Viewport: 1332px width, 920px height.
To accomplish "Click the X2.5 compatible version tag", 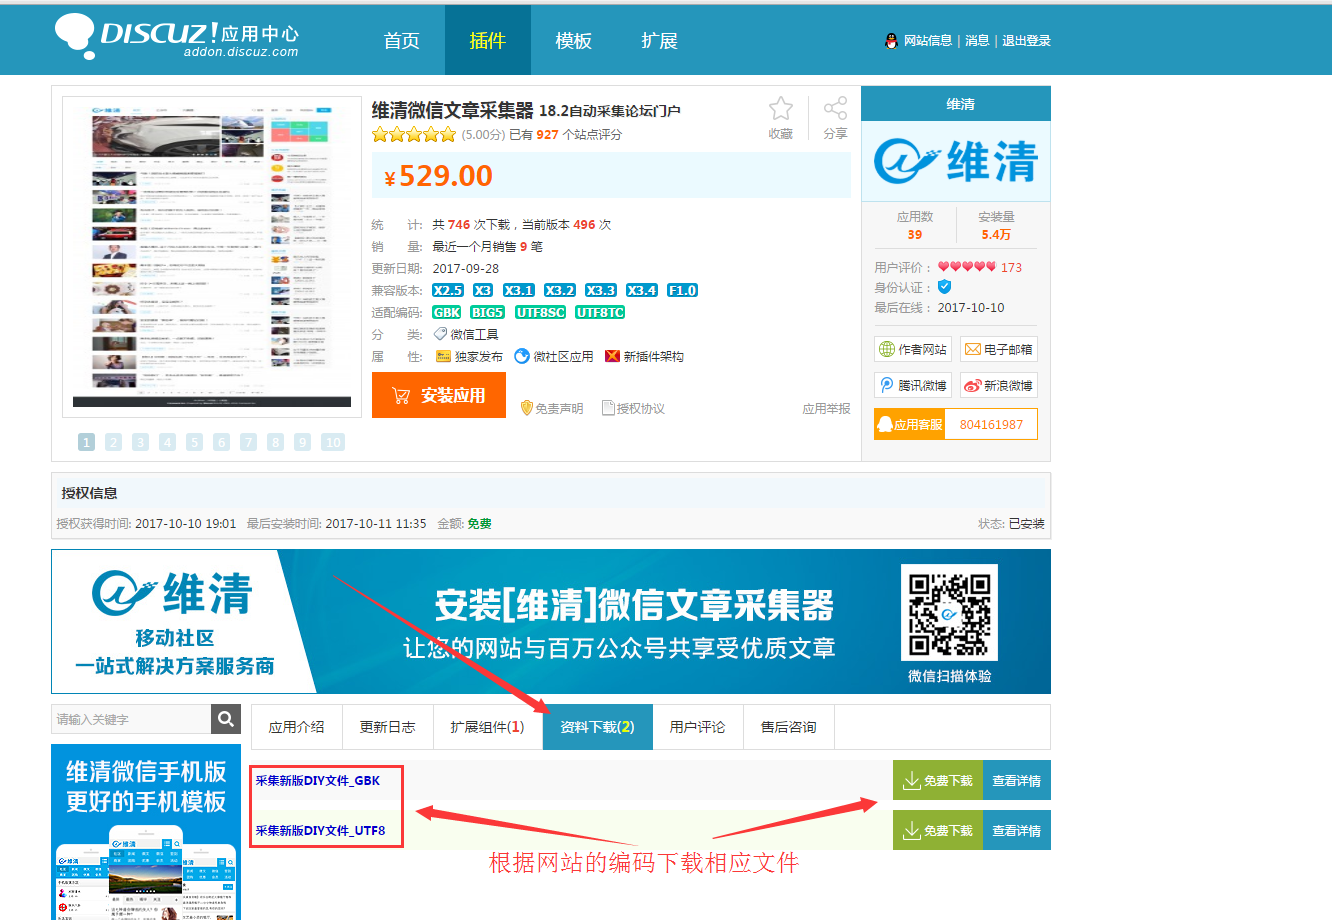I will (x=448, y=290).
